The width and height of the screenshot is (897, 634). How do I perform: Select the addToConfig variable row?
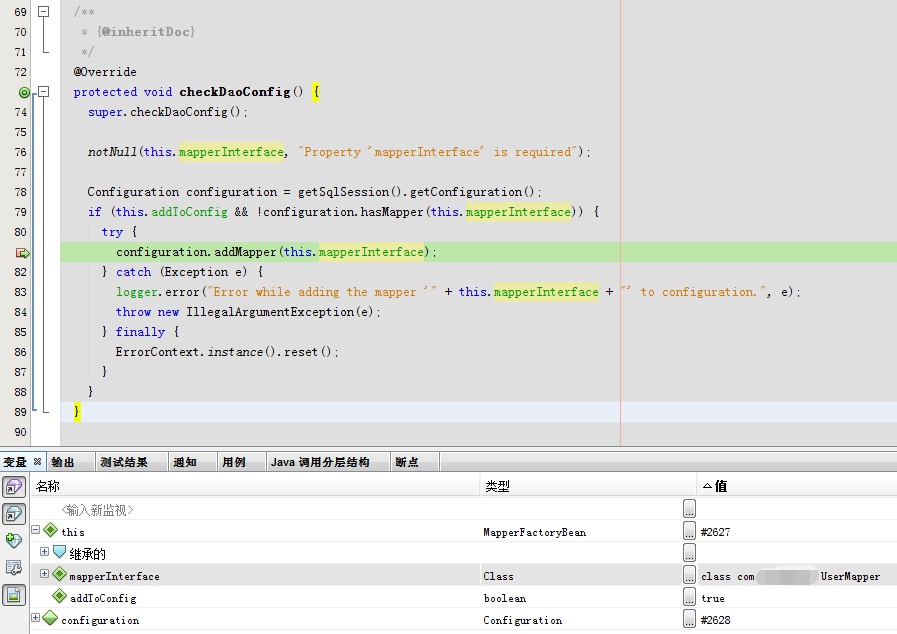tap(463, 597)
